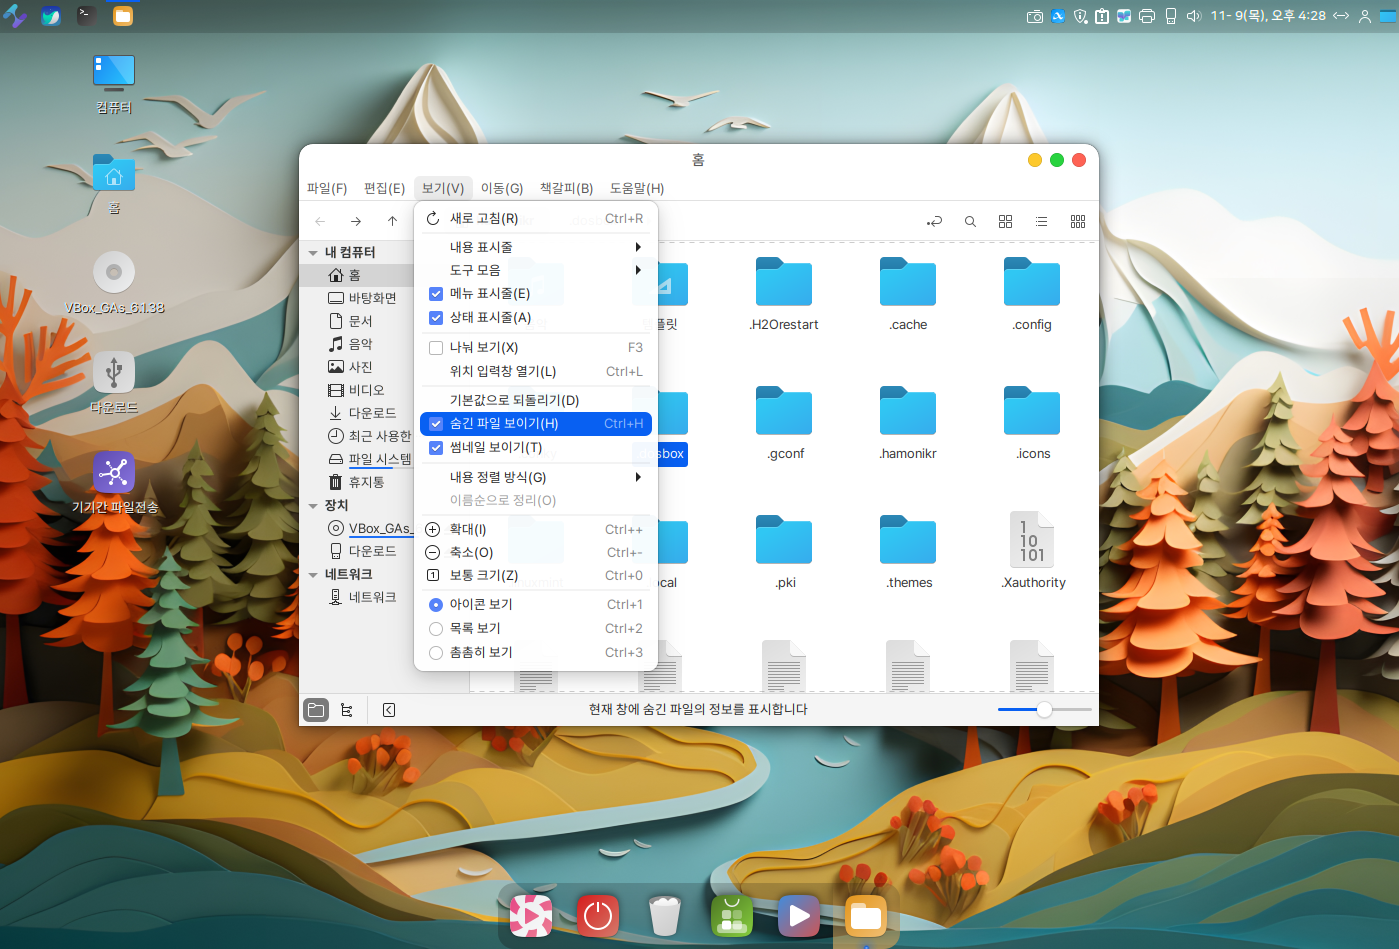Open the power icon in dock
The height and width of the screenshot is (949, 1399).
pyautogui.click(x=597, y=915)
